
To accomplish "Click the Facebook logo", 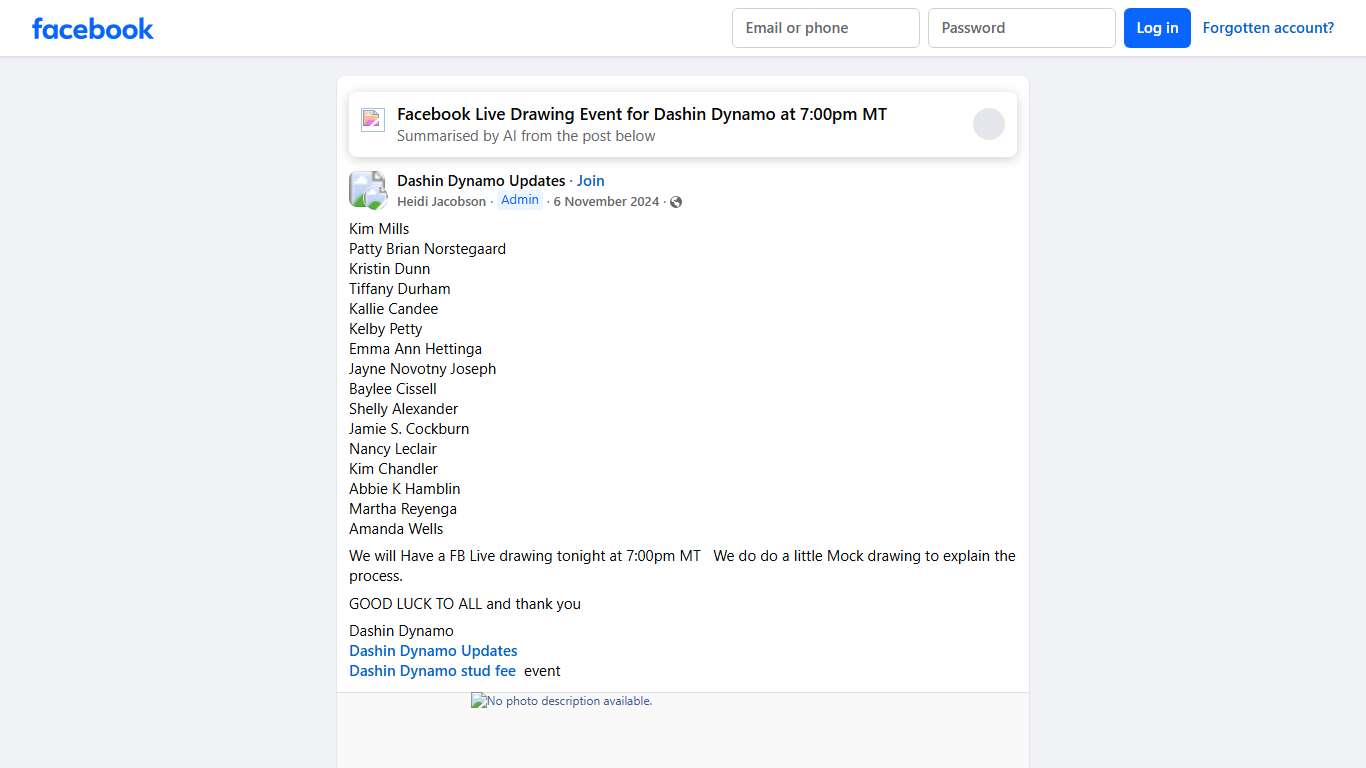I will [93, 28].
